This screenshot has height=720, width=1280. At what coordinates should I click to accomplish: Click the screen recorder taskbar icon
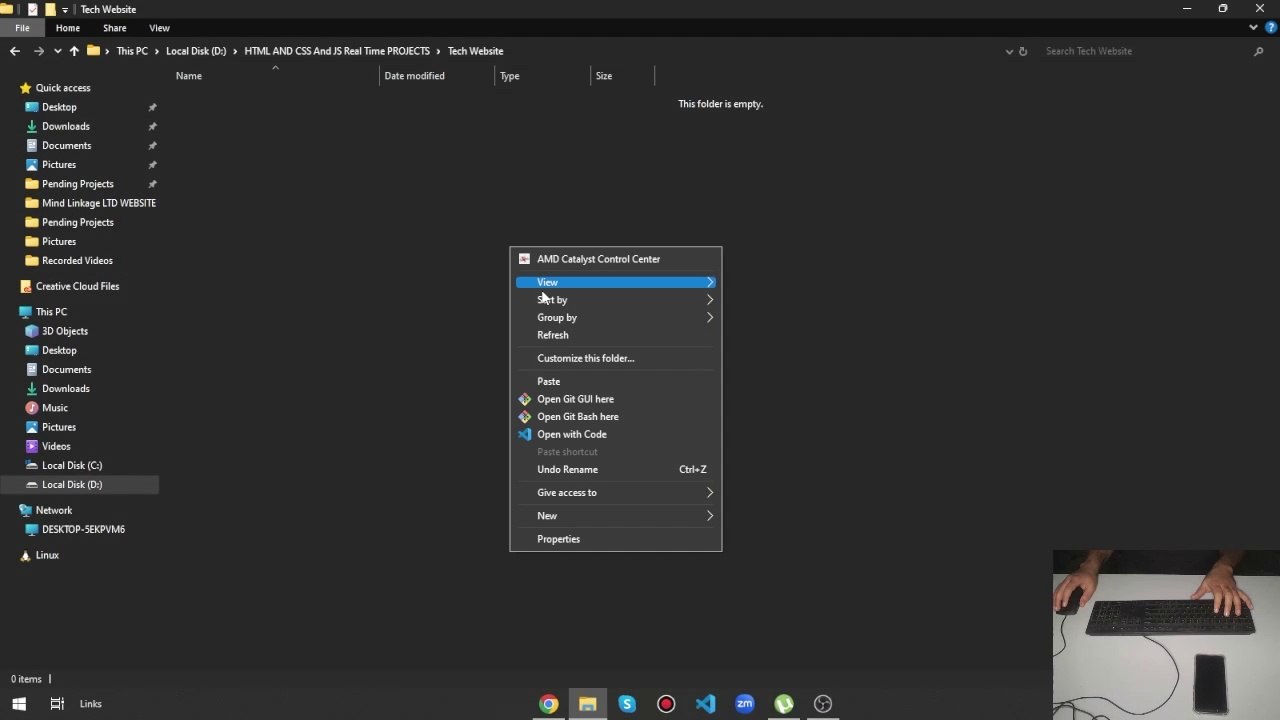coord(666,704)
